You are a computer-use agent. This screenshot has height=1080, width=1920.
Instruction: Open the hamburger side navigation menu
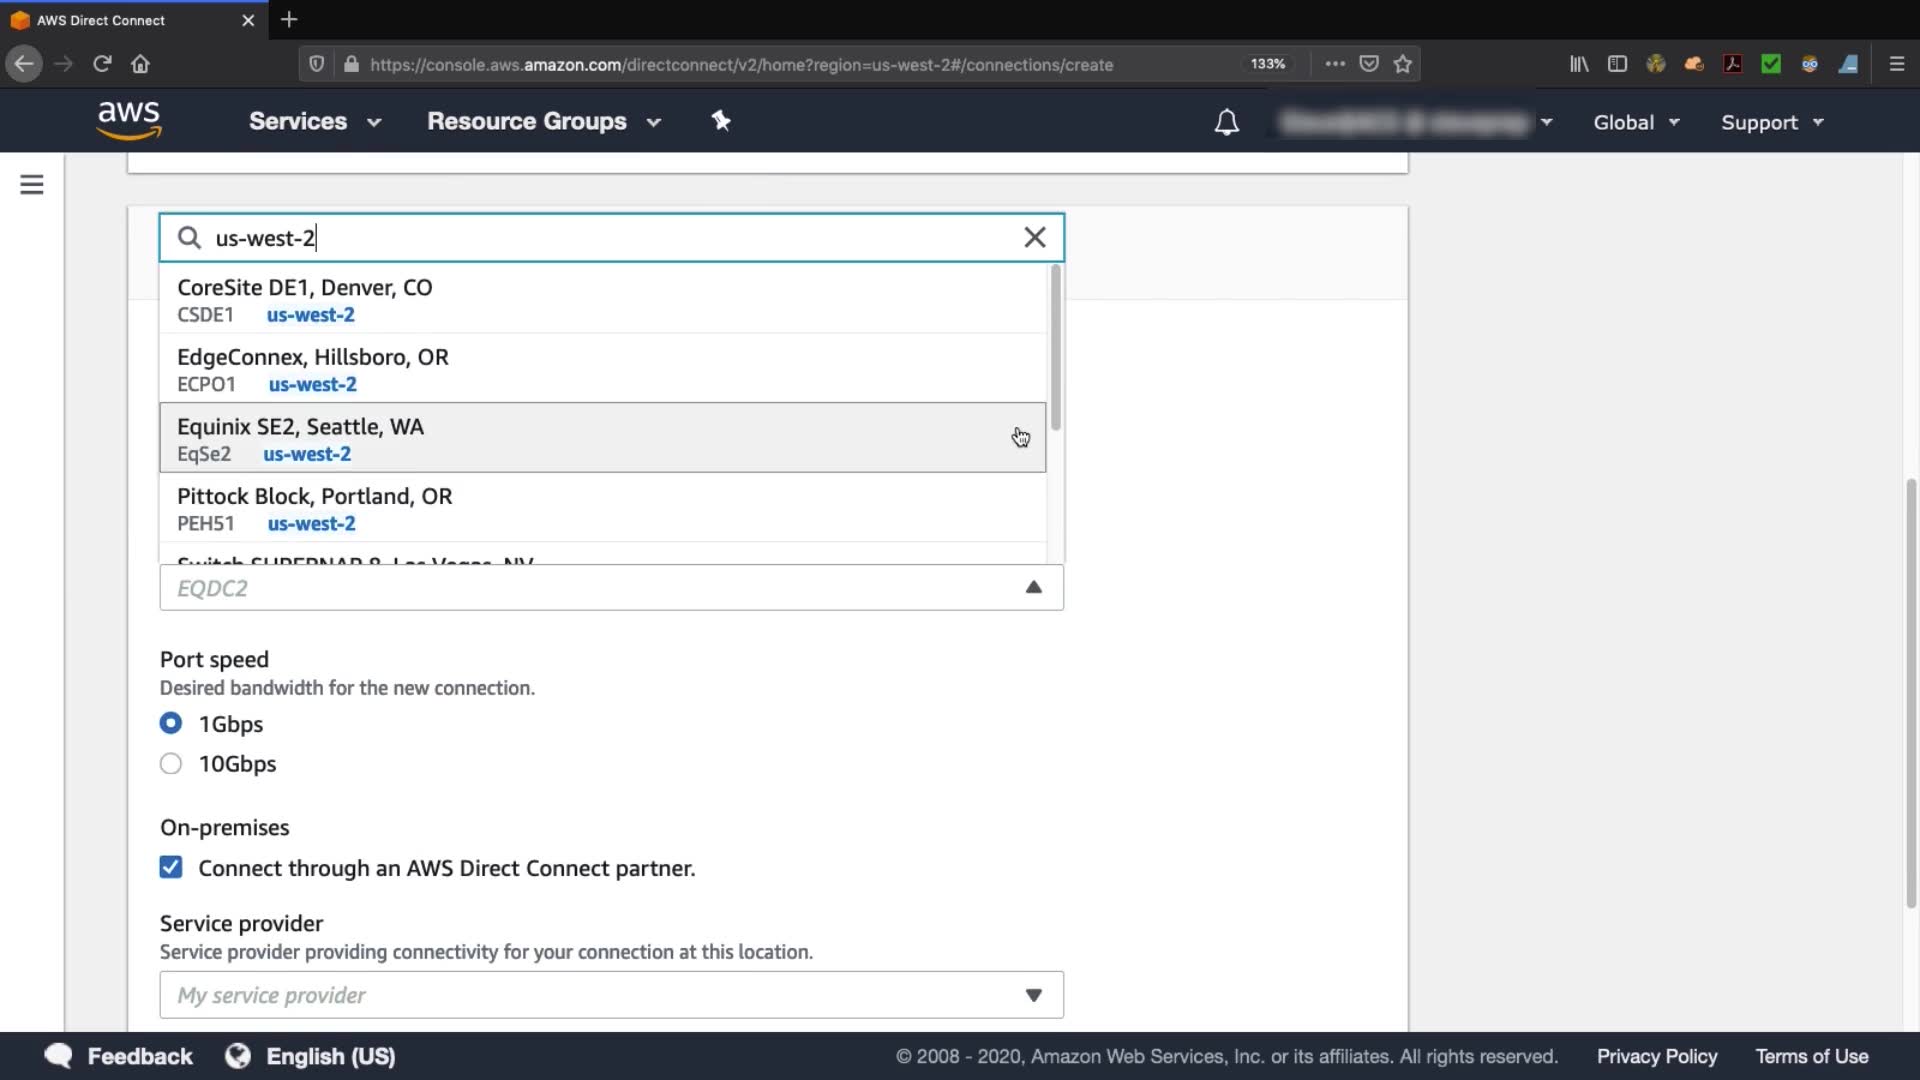32,184
